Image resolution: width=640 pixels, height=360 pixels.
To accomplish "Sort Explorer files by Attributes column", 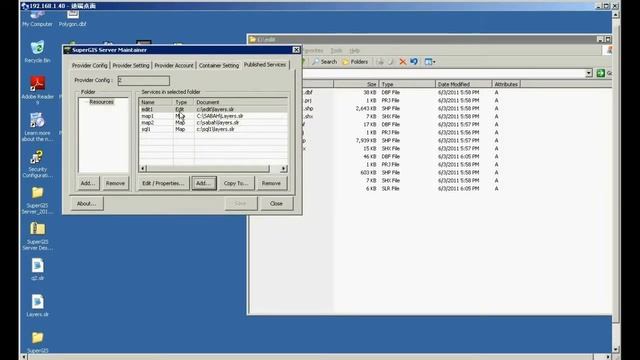I will [x=506, y=84].
